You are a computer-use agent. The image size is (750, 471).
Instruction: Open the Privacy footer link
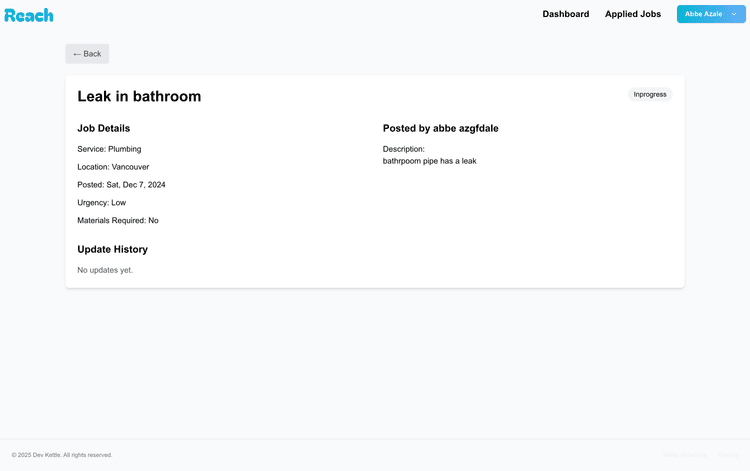(727, 455)
